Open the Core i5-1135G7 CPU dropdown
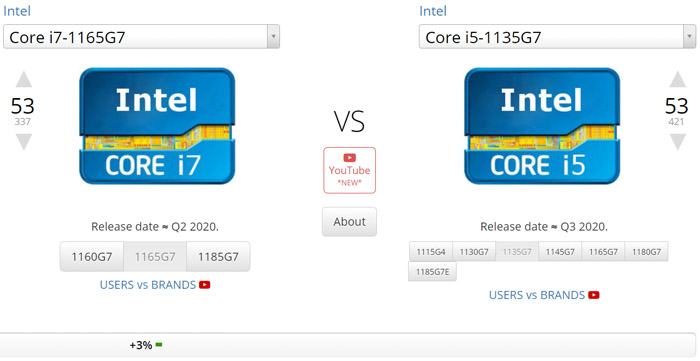The image size is (700, 361). click(x=557, y=37)
